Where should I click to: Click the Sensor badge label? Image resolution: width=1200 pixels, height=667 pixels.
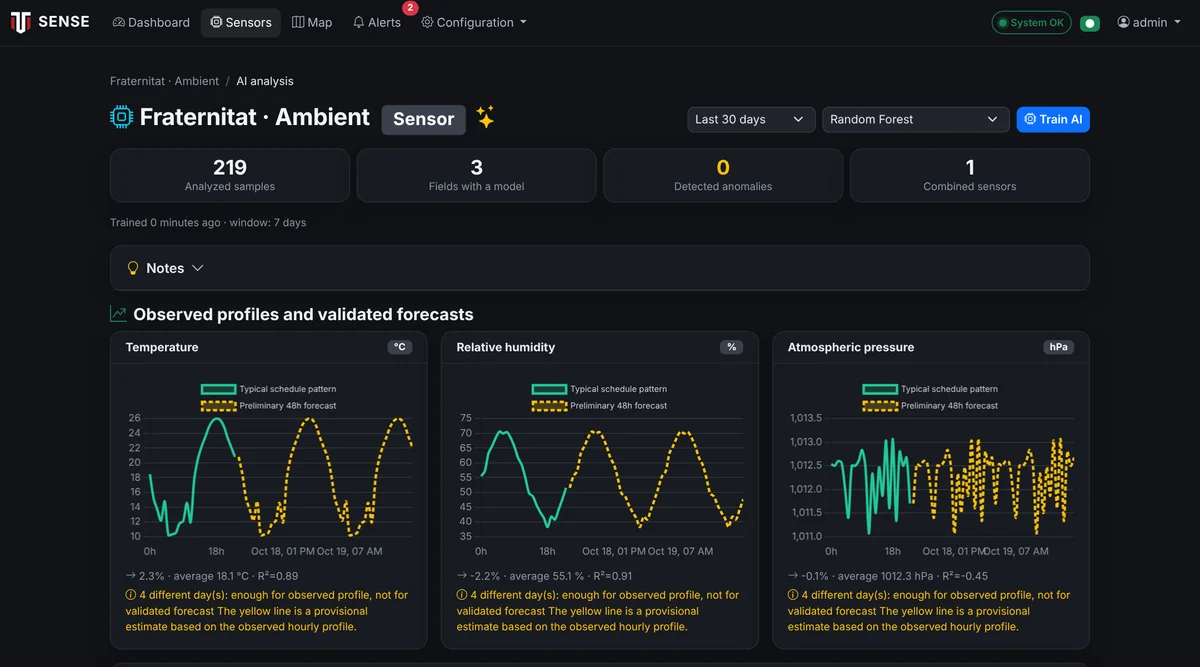point(424,119)
